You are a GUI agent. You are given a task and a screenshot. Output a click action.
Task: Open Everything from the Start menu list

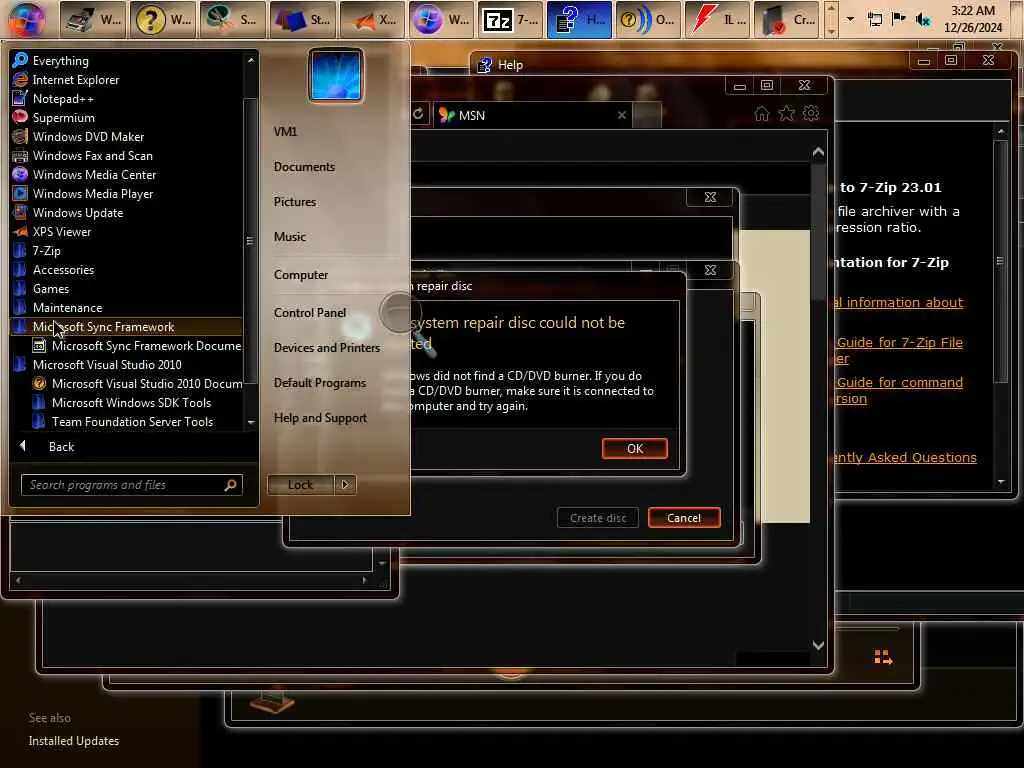(60, 61)
